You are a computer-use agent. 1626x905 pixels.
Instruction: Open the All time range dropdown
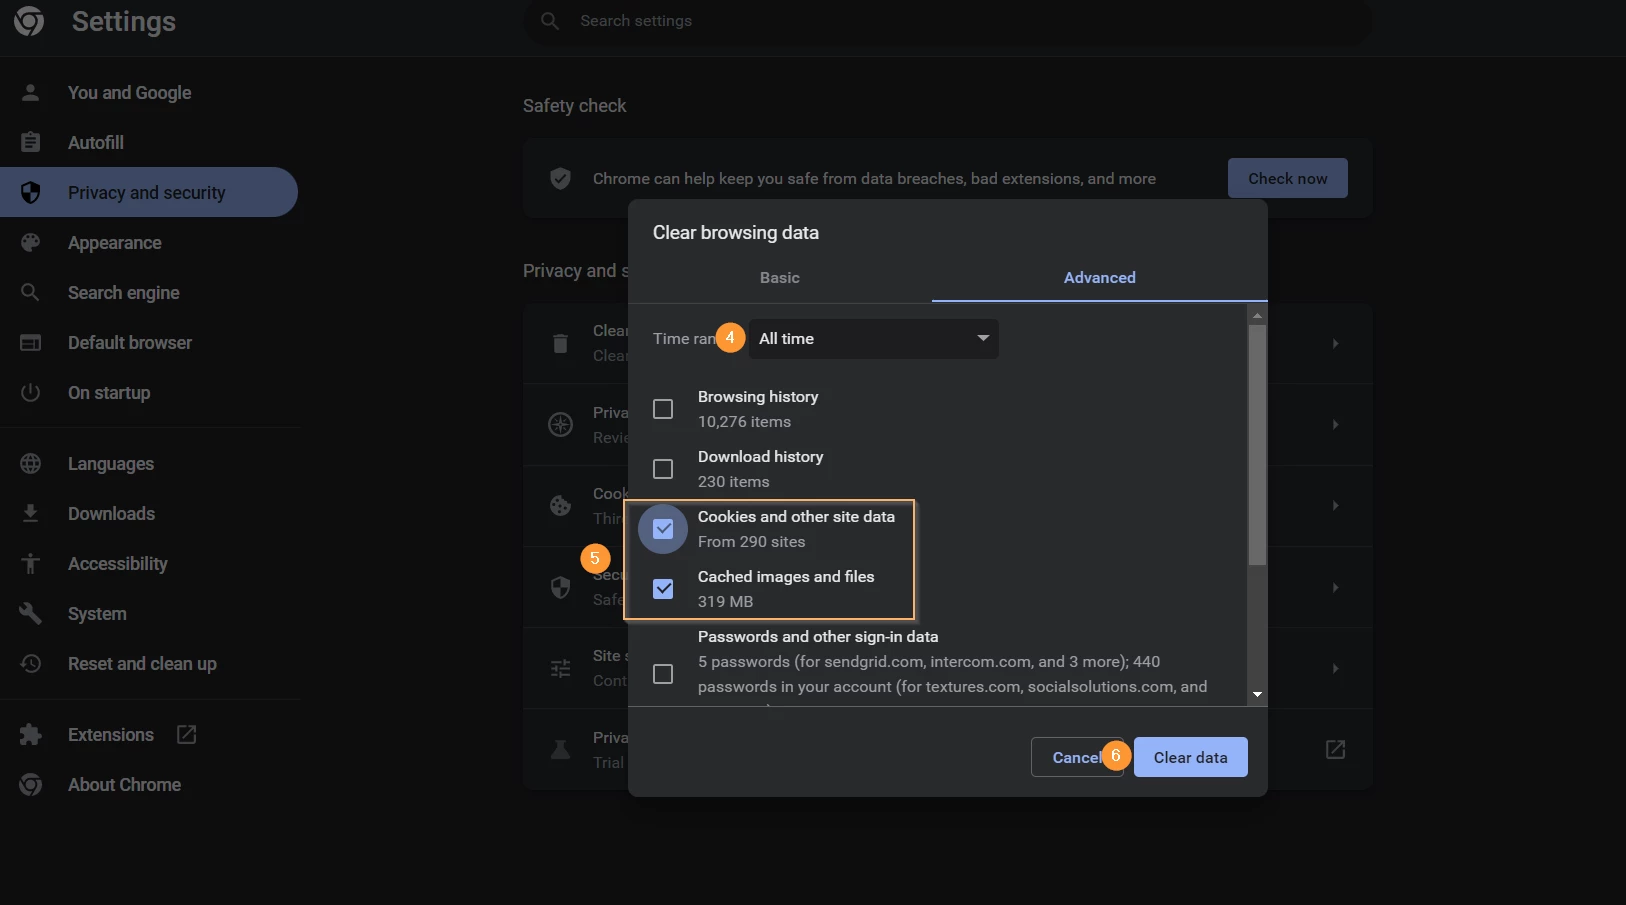pyautogui.click(x=874, y=339)
